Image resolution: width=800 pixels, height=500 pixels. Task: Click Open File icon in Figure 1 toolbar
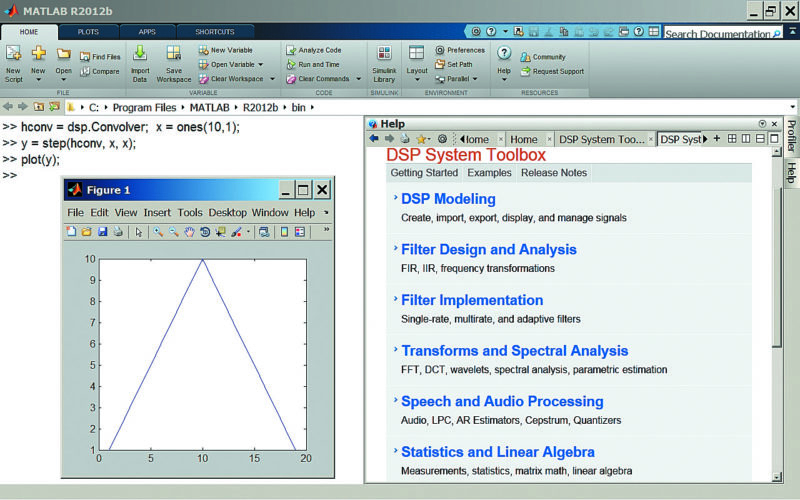click(87, 232)
